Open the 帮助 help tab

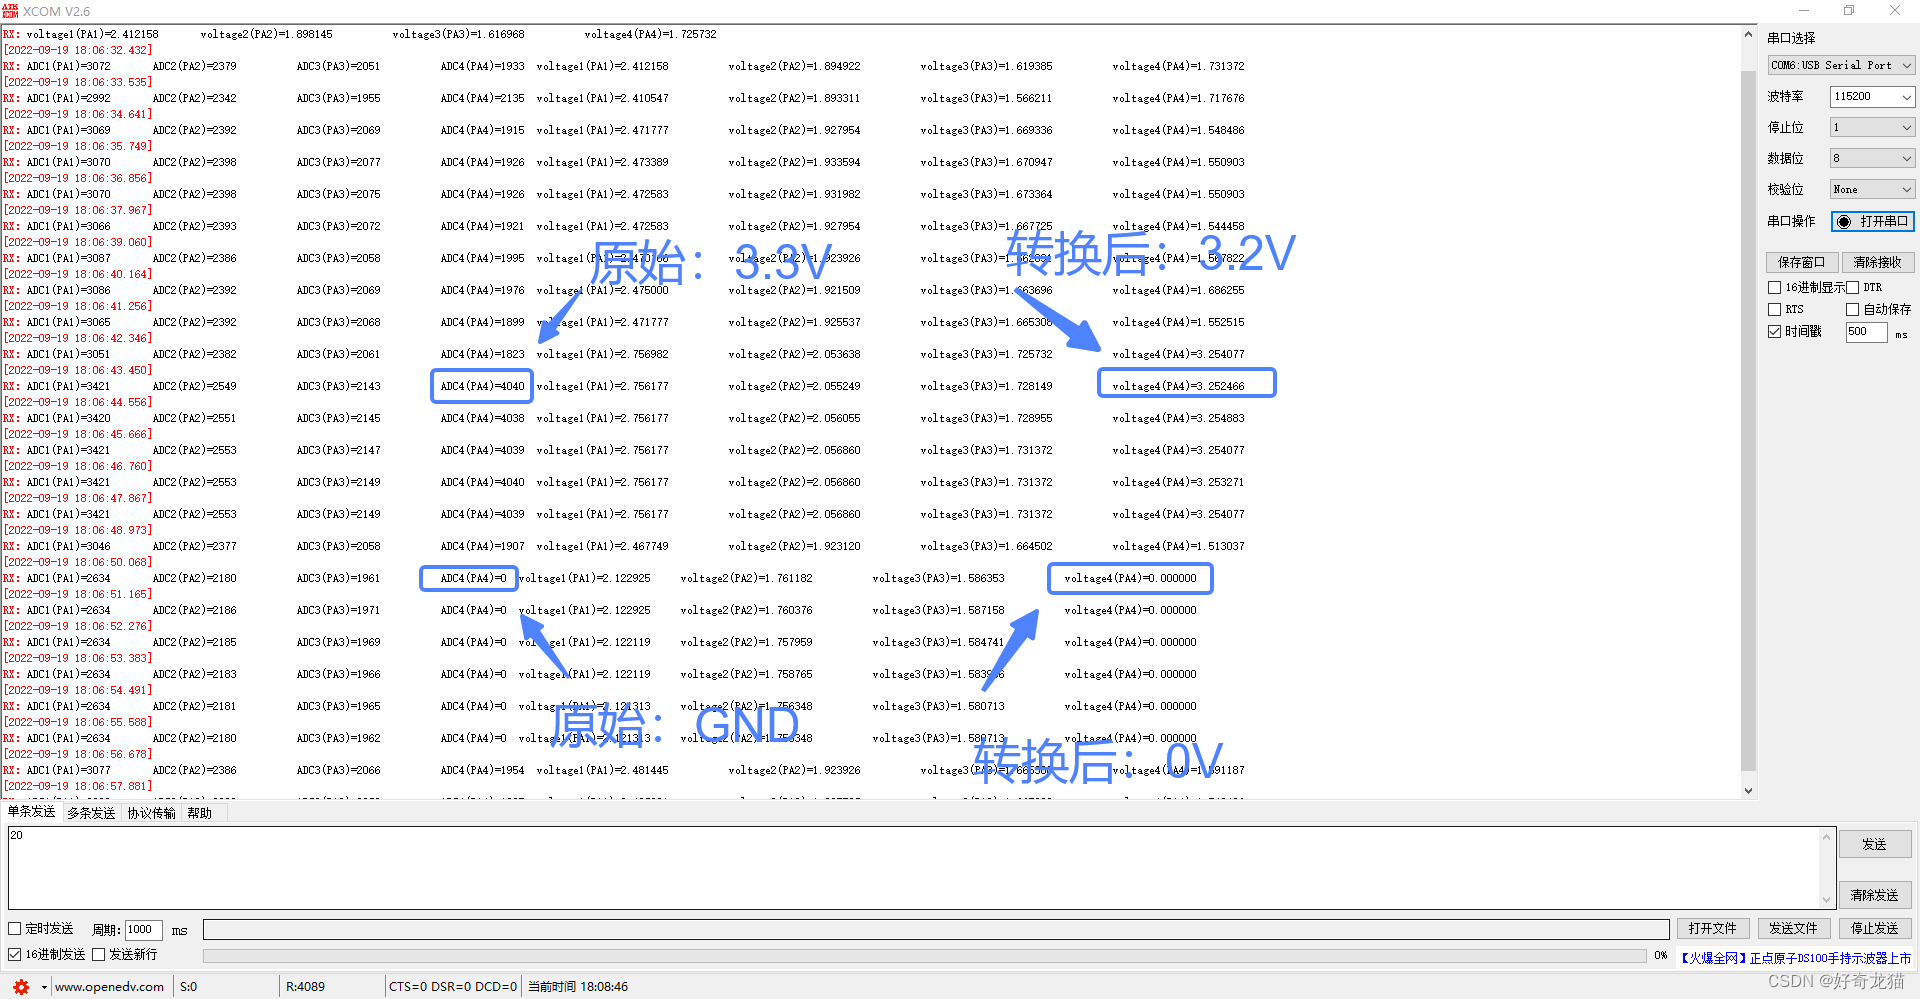(199, 813)
